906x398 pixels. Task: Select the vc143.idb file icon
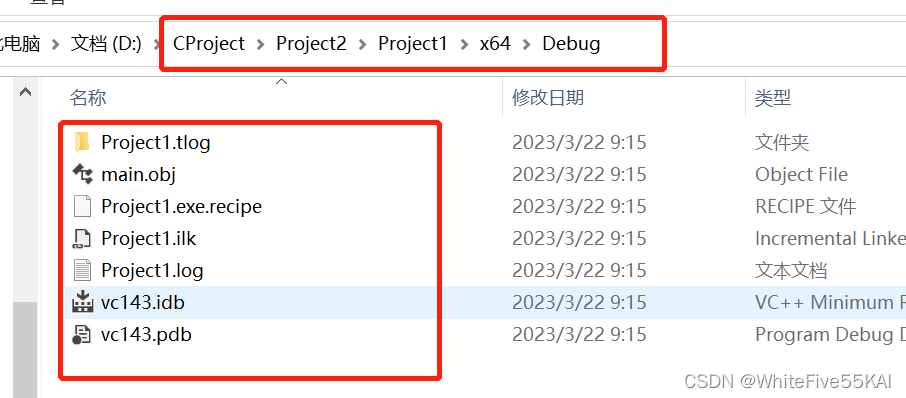click(82, 302)
